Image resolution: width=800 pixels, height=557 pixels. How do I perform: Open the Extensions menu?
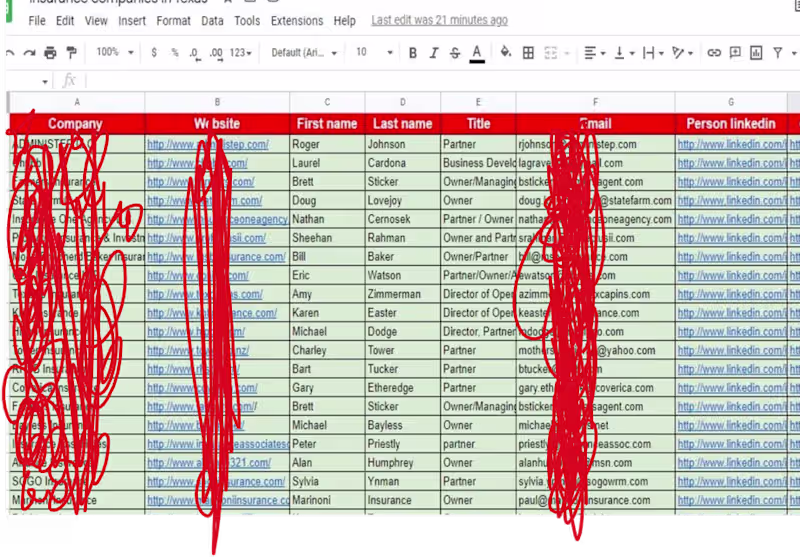point(297,21)
